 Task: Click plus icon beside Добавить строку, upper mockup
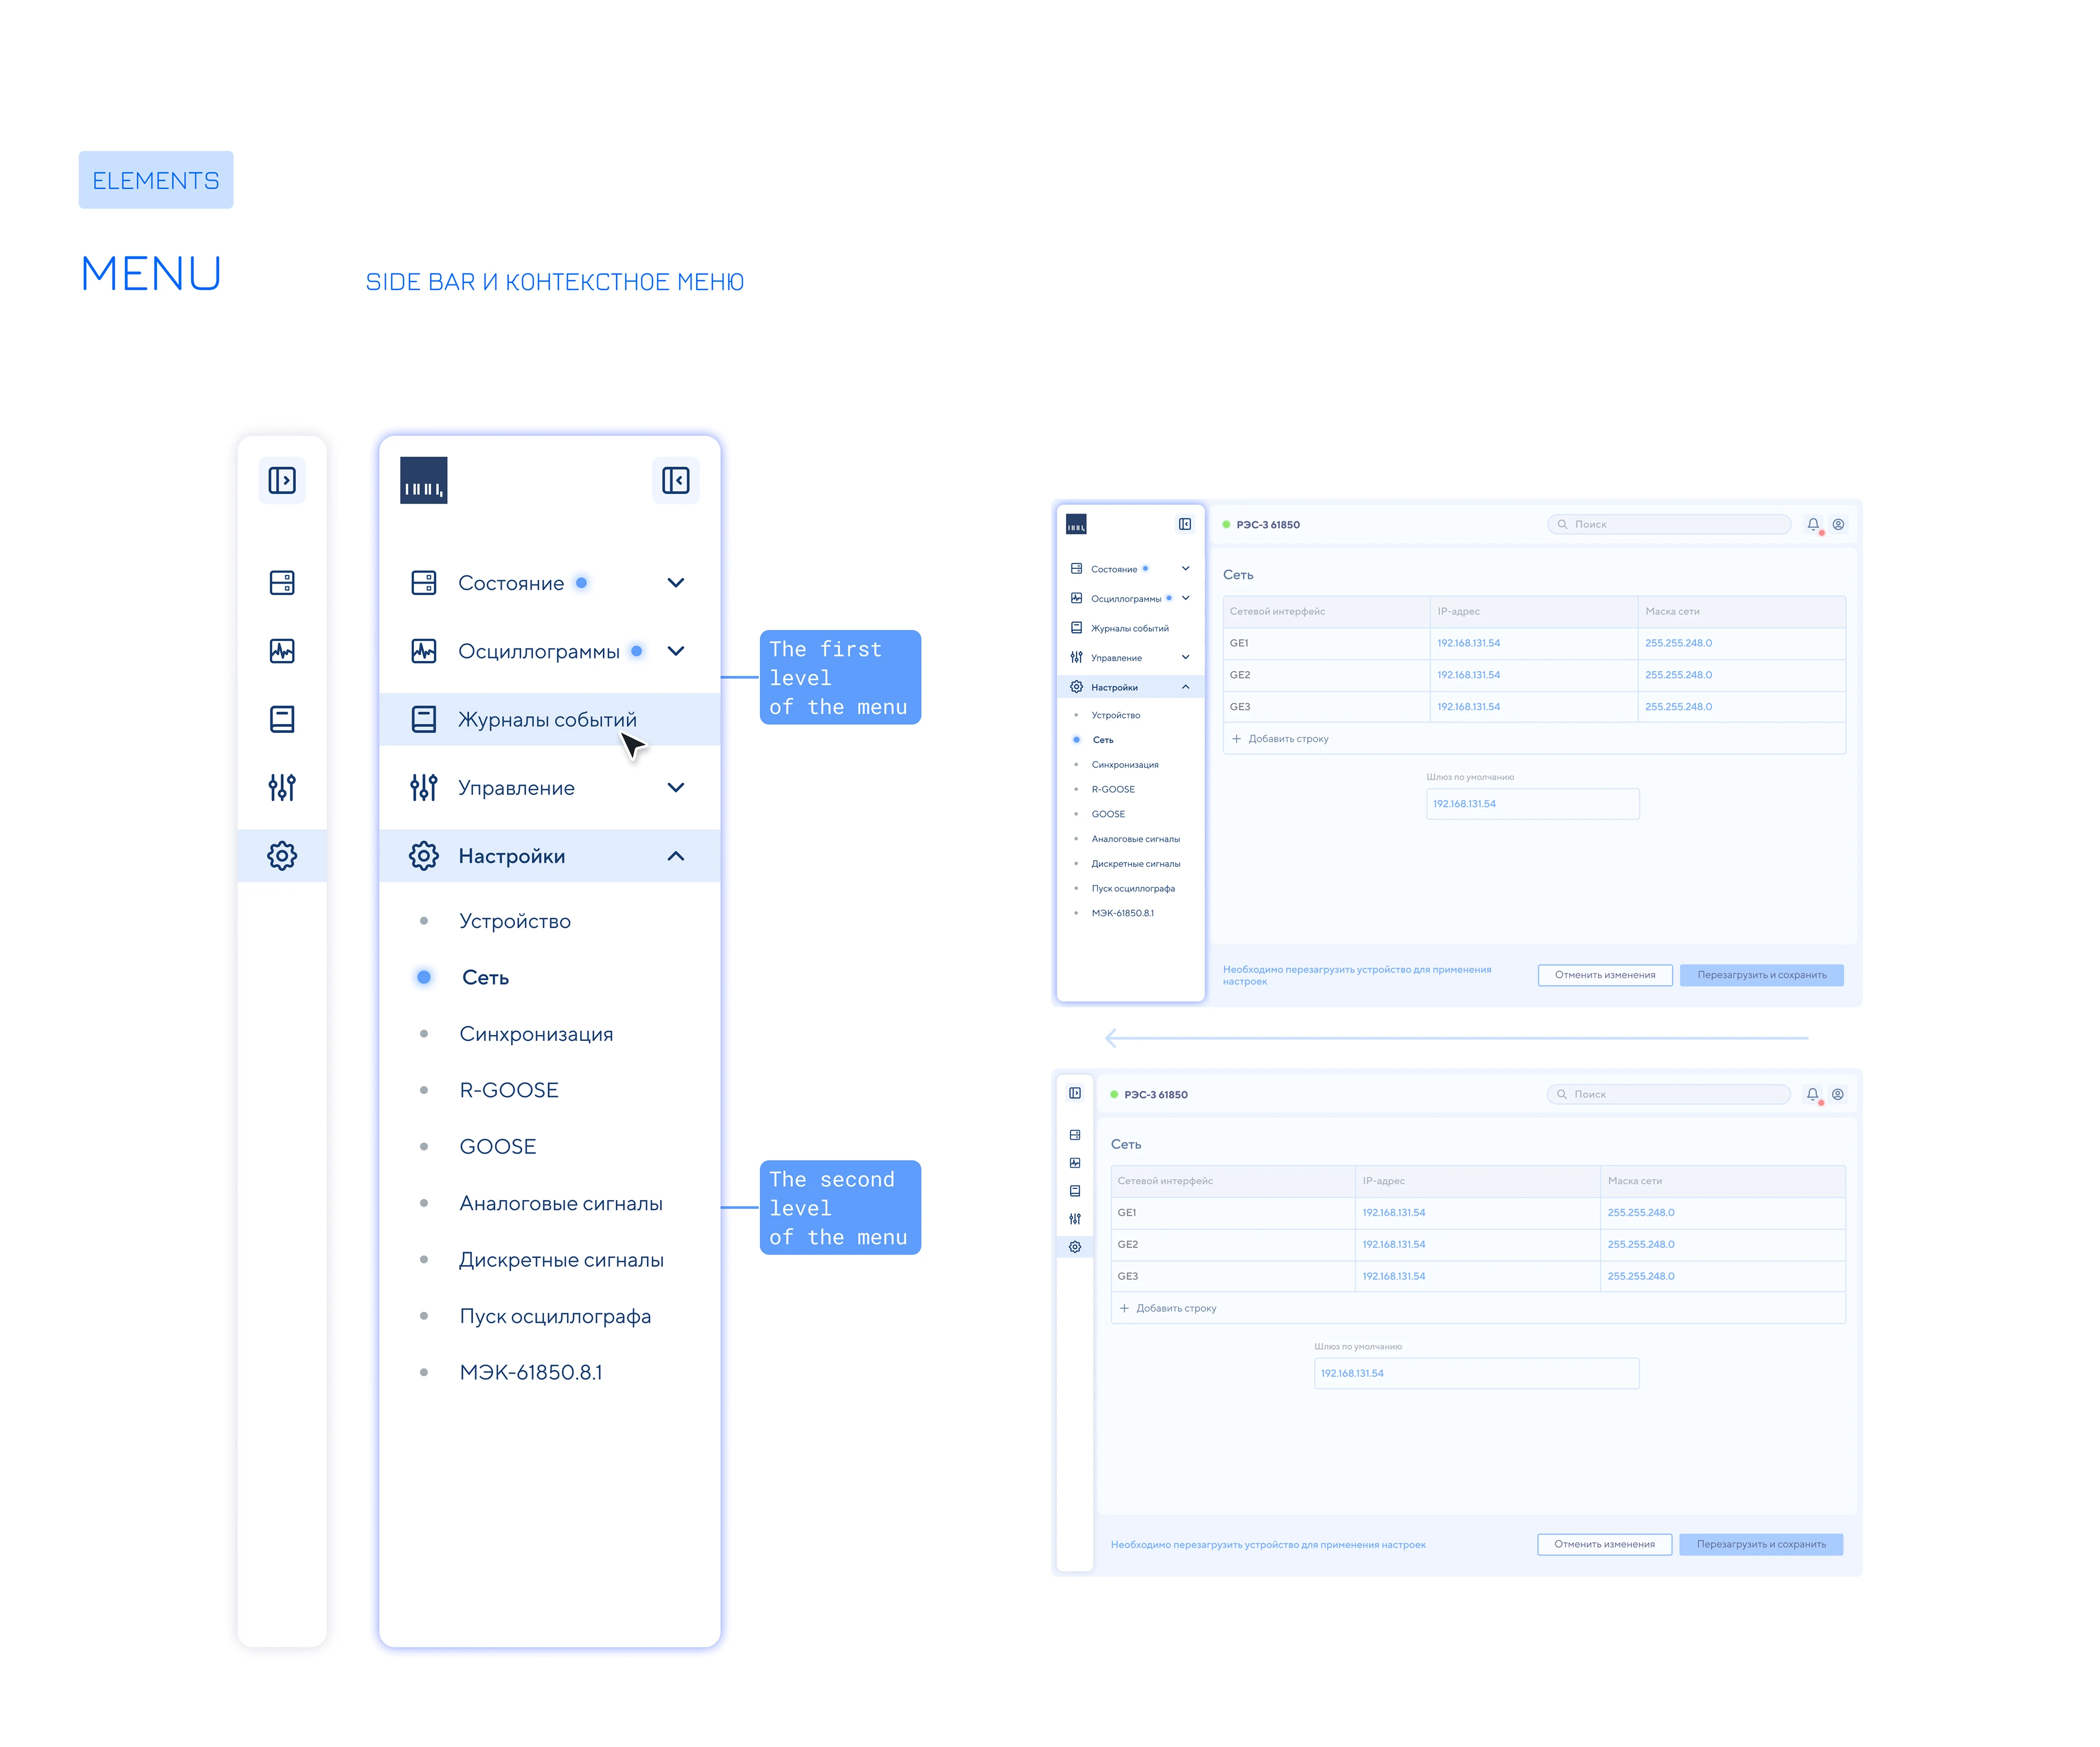coord(1237,739)
